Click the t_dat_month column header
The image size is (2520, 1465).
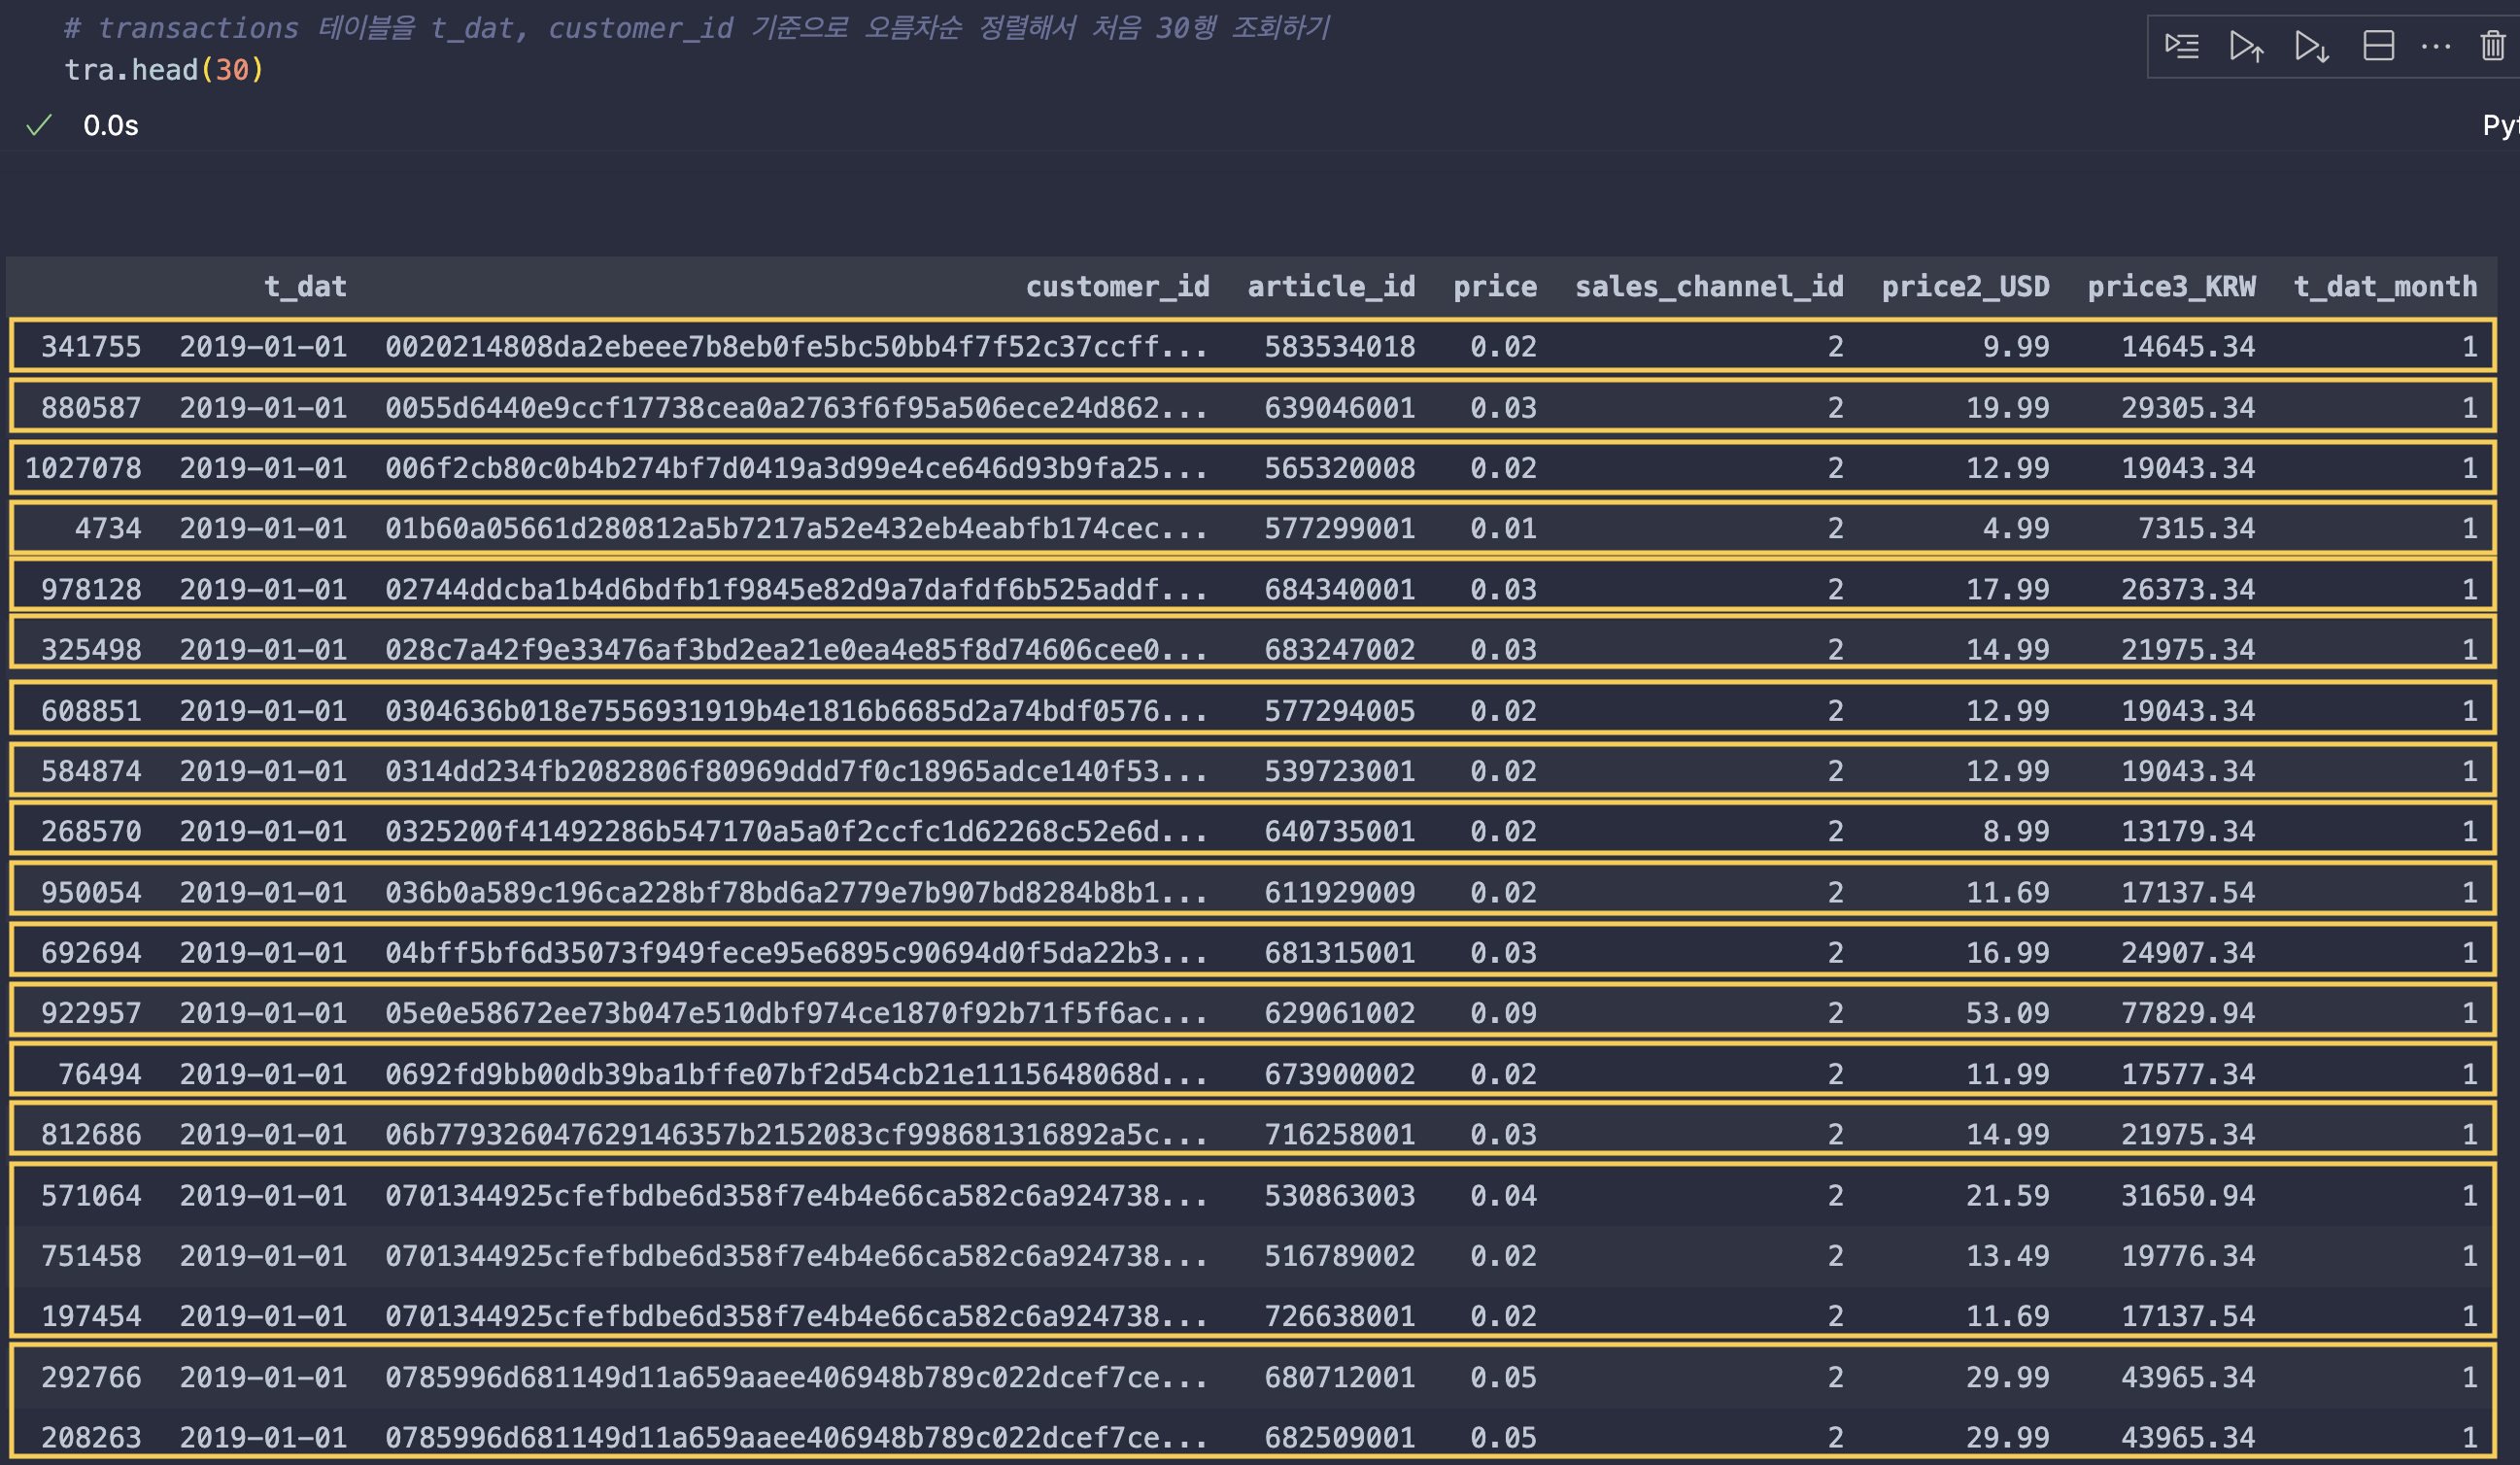[2385, 287]
